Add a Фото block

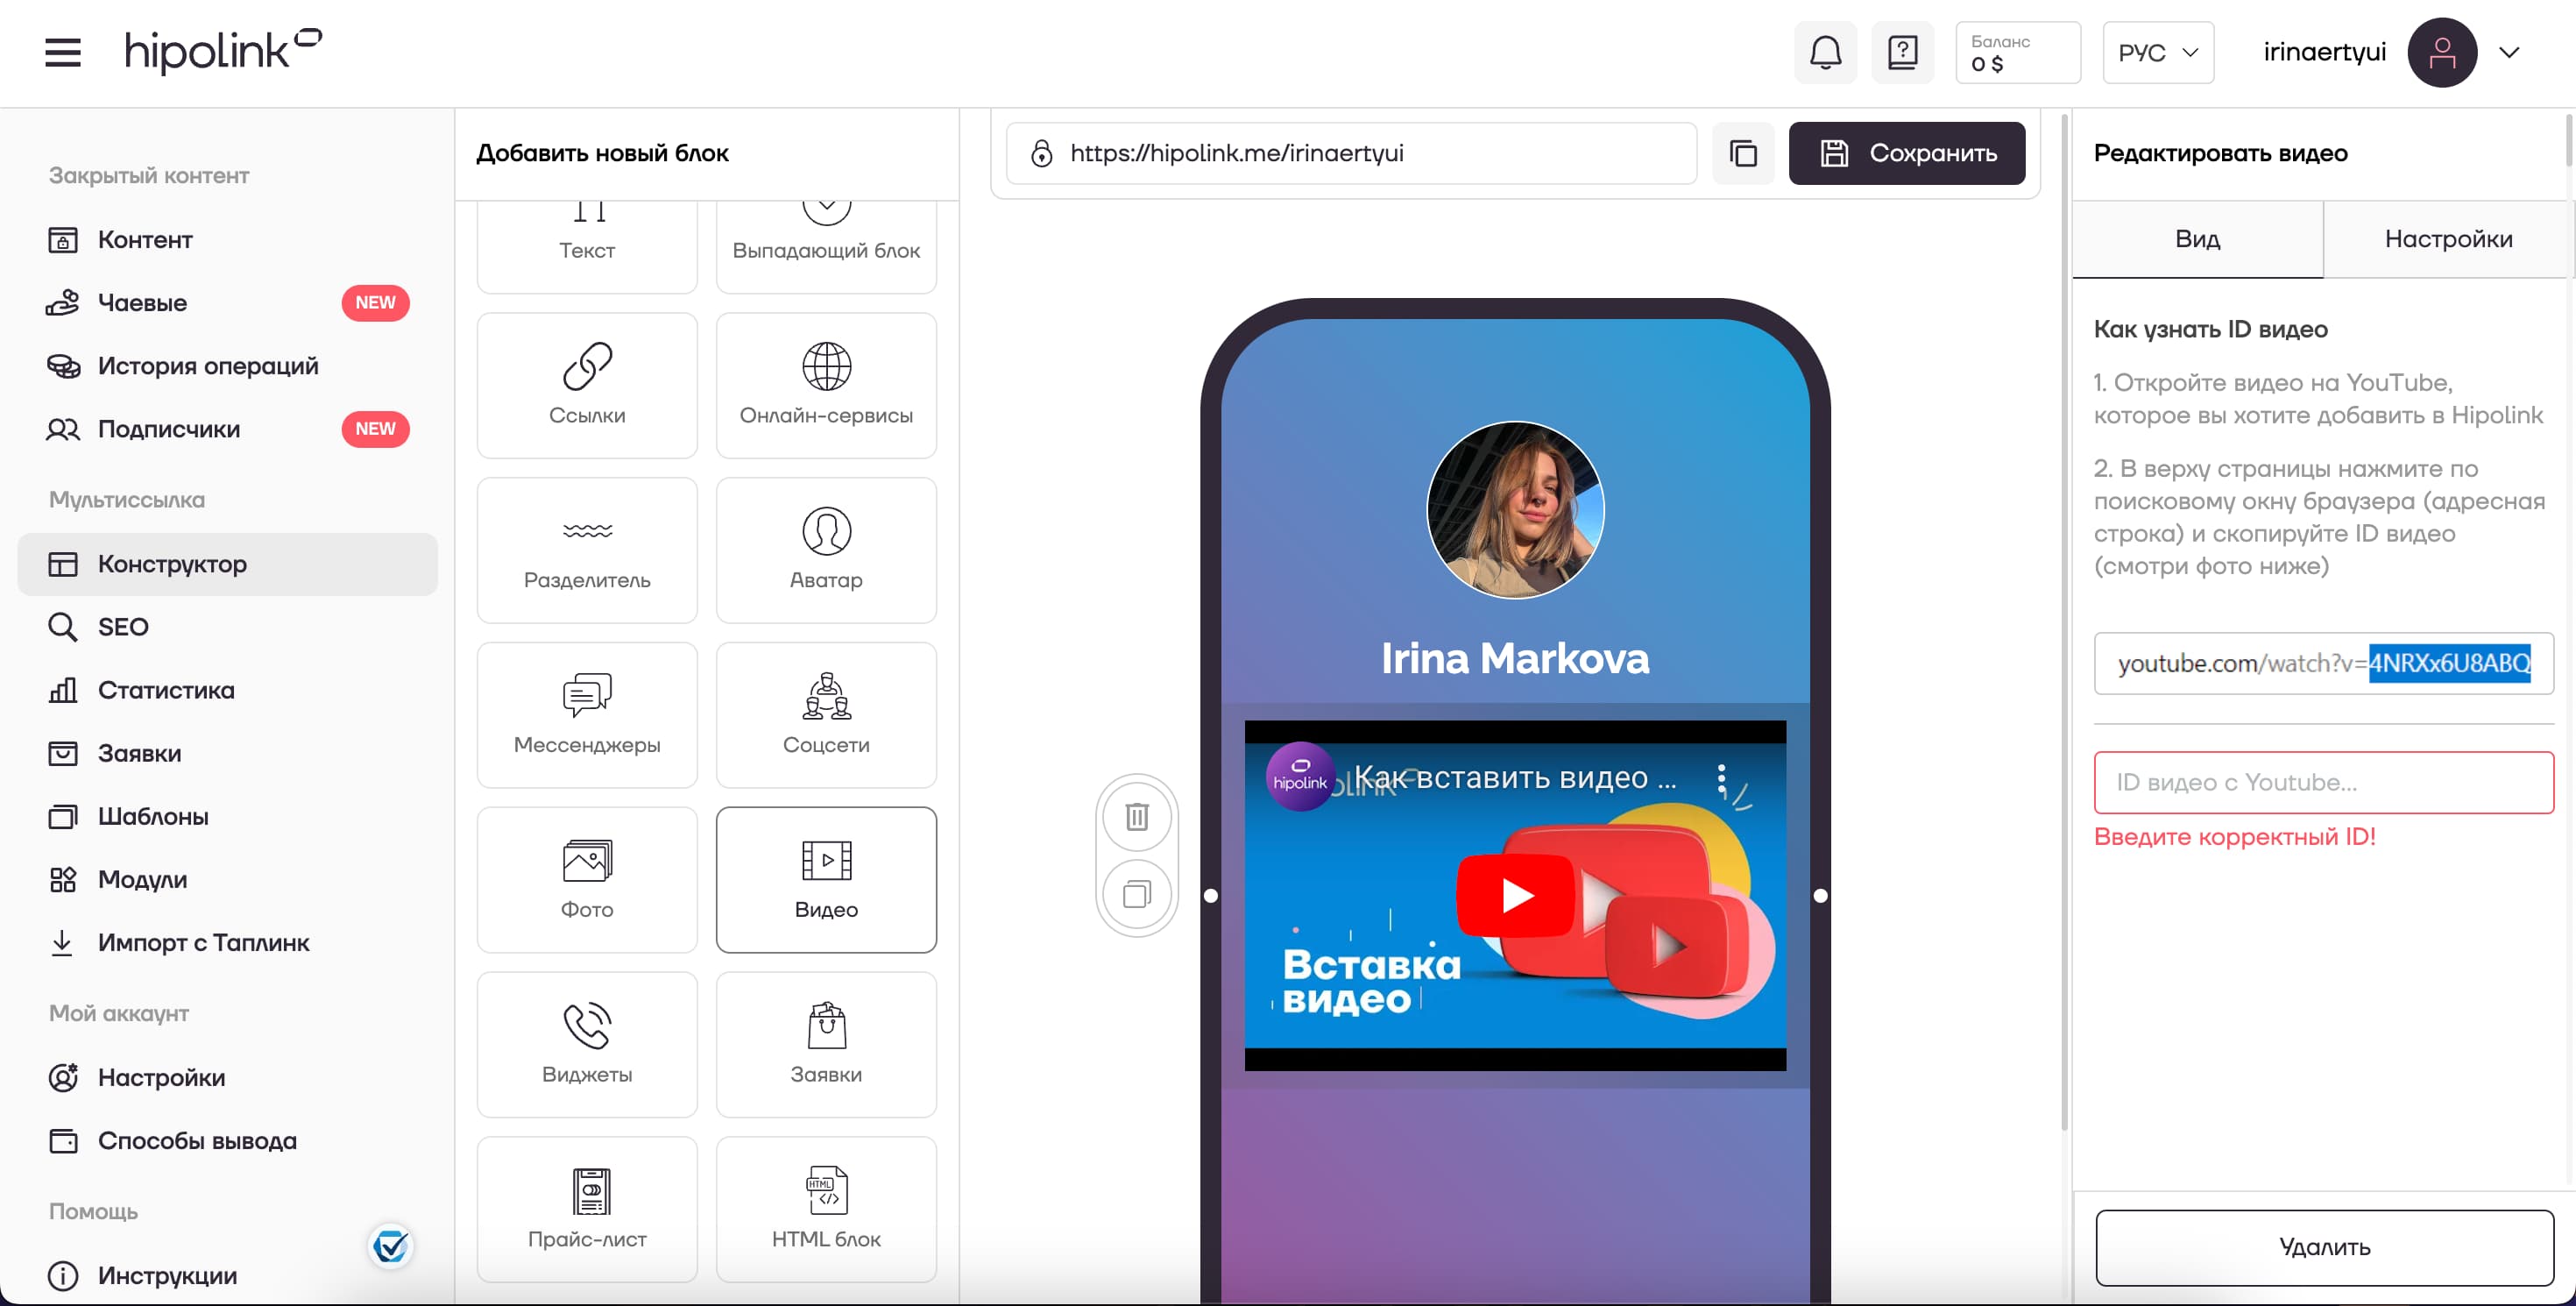point(587,880)
